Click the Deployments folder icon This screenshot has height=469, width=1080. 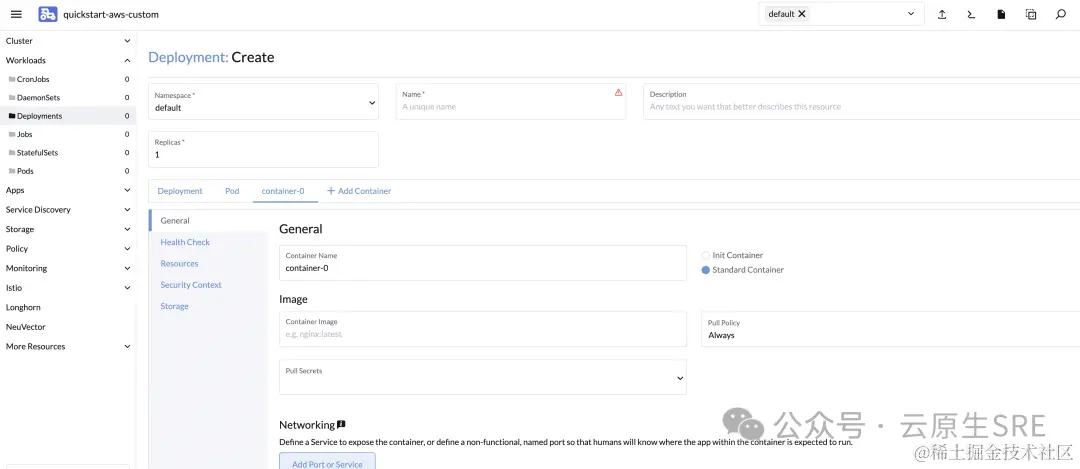pos(12,116)
